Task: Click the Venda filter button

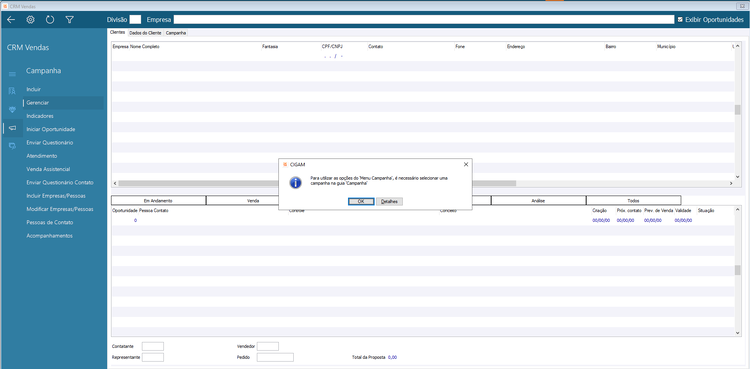Action: (x=254, y=201)
